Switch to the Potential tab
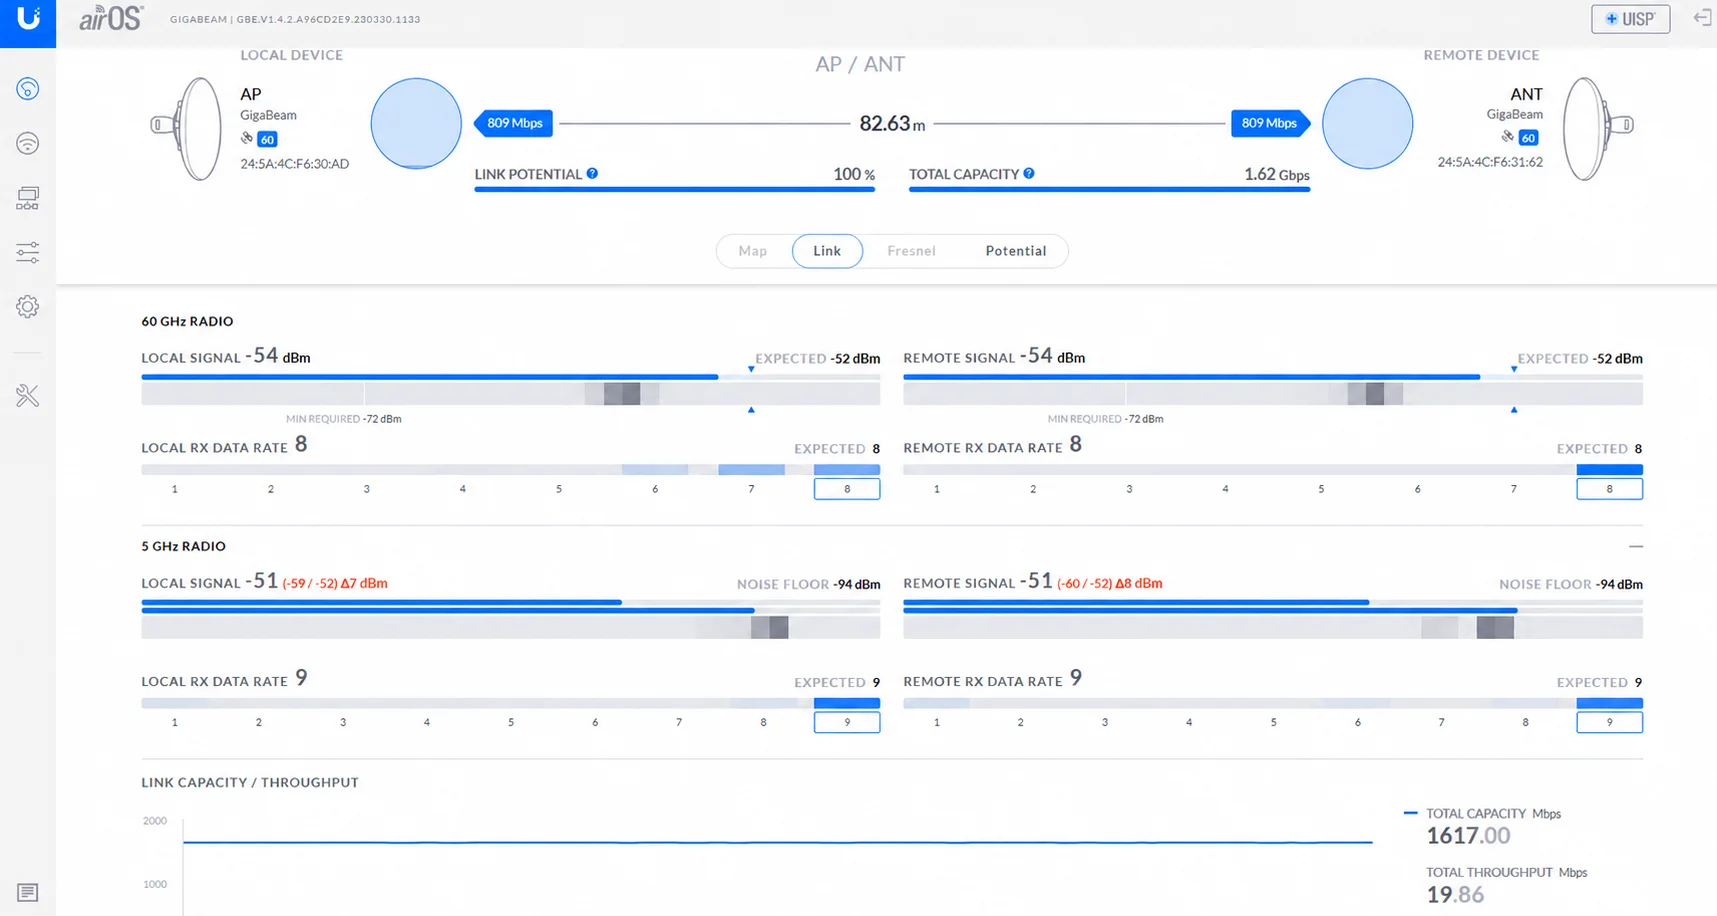This screenshot has width=1717, height=916. pyautogui.click(x=1016, y=251)
